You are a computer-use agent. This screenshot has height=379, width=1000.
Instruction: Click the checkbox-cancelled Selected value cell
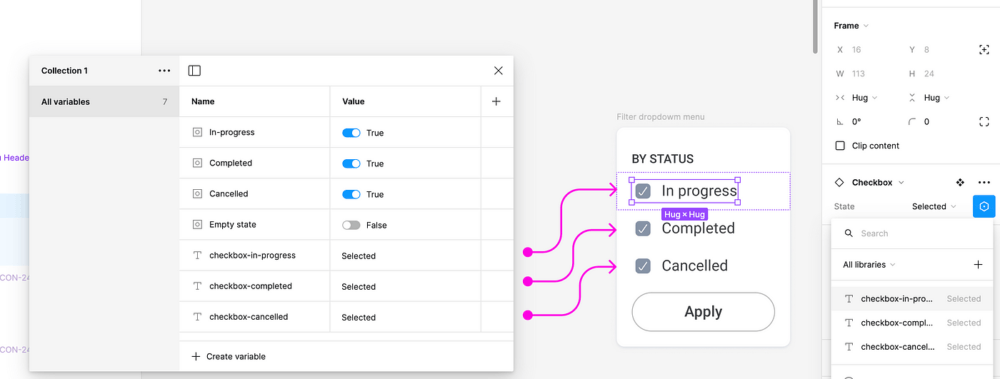click(x=405, y=317)
